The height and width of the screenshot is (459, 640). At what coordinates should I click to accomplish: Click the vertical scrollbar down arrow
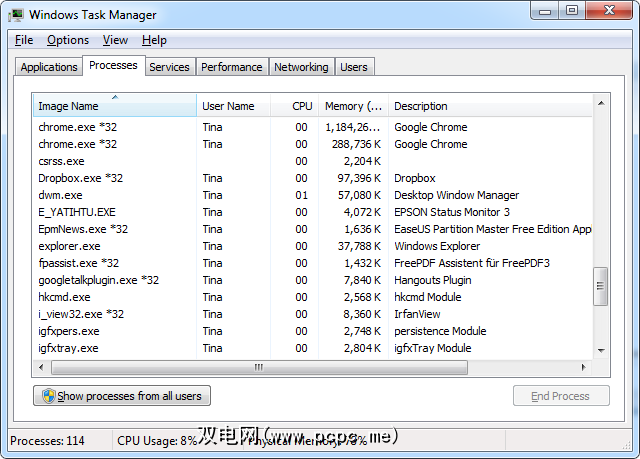[x=601, y=350]
